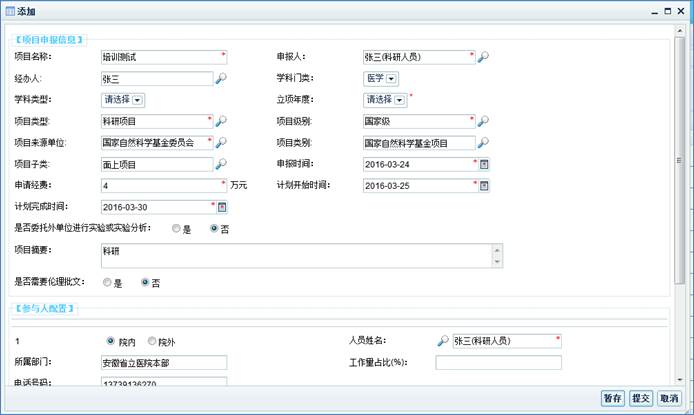Open lookup for 项目级别 field

483,121
